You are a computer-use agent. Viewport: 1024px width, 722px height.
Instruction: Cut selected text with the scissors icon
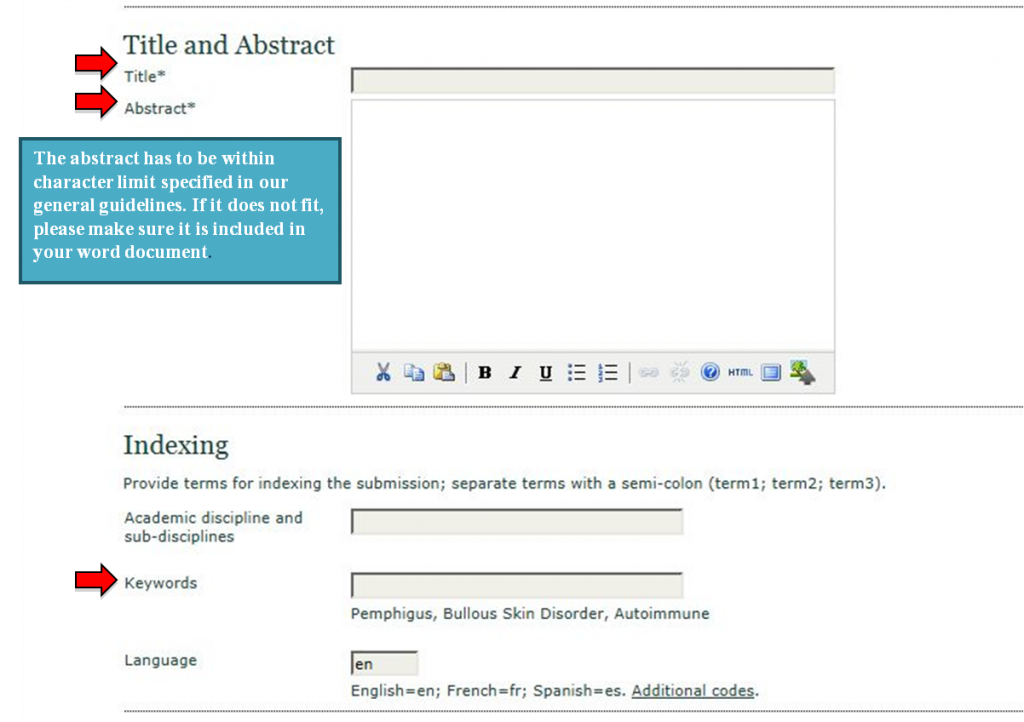(x=383, y=373)
